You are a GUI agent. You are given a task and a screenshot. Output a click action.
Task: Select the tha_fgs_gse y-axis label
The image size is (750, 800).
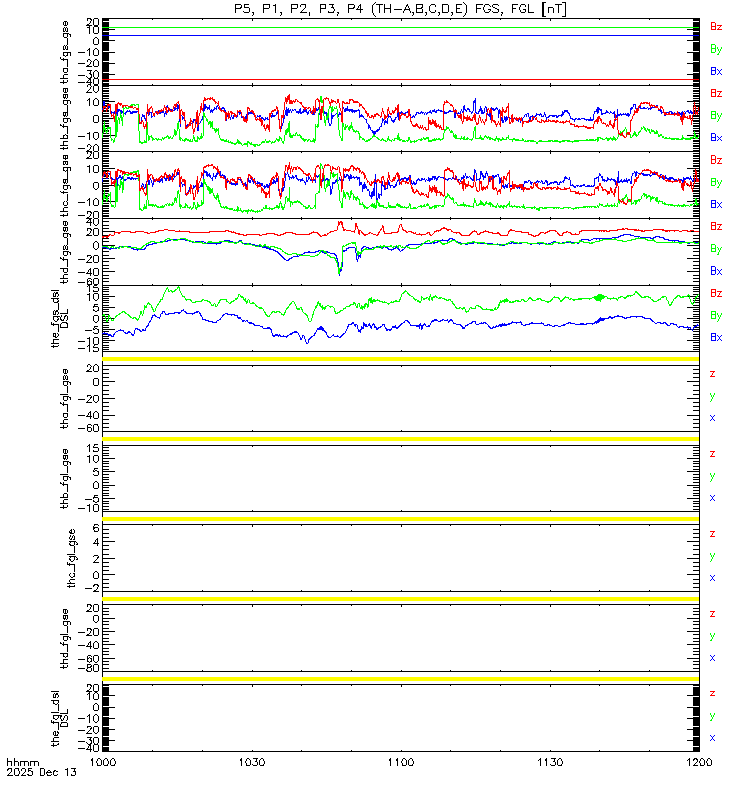click(65, 52)
